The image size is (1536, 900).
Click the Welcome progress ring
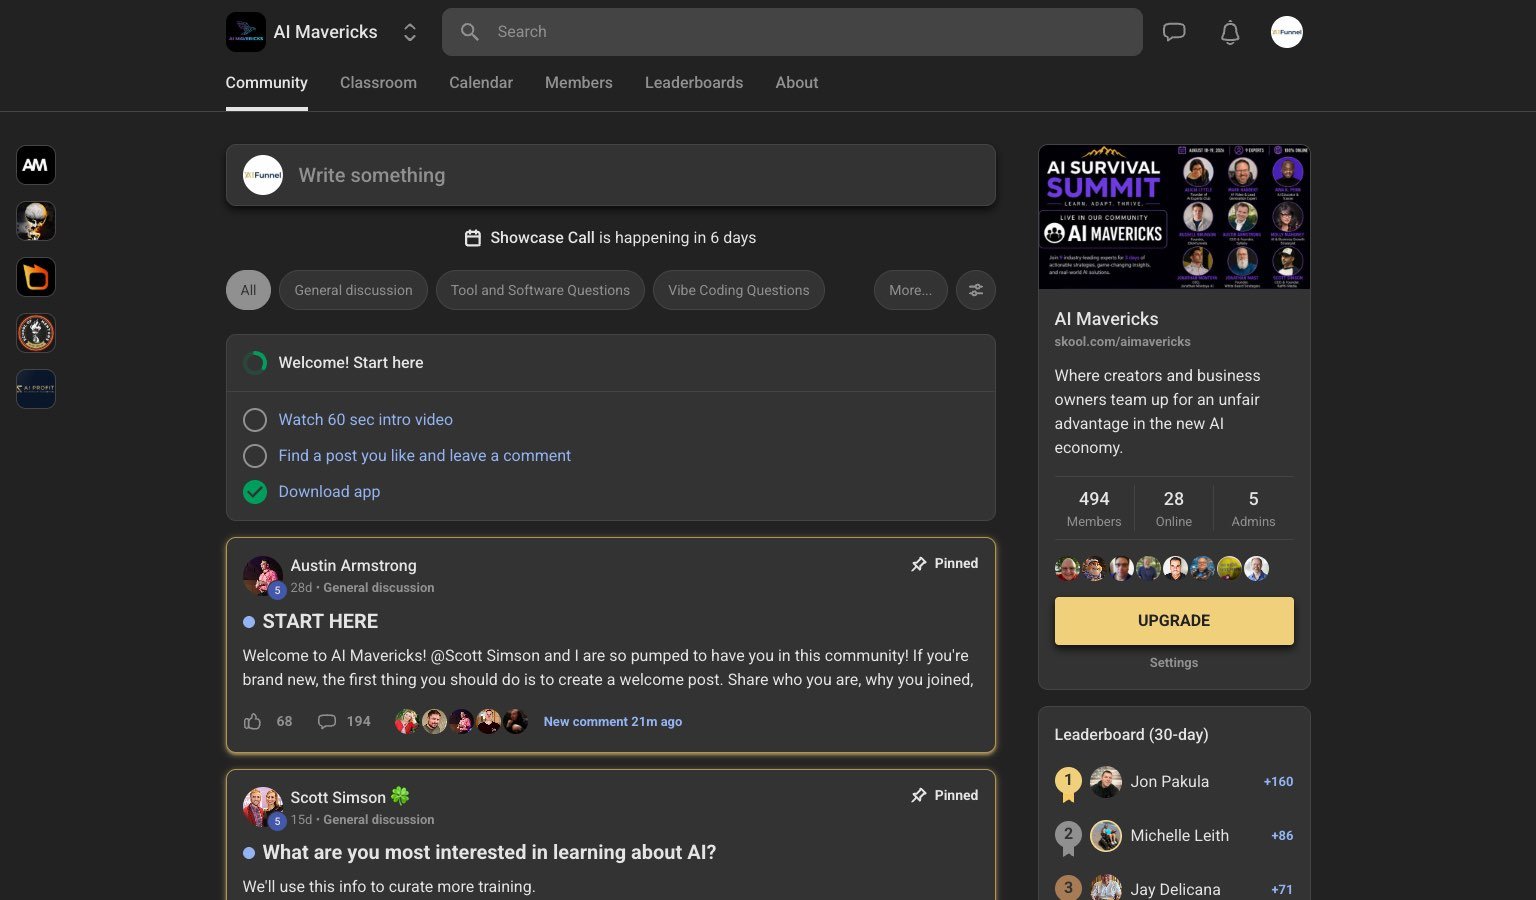click(x=255, y=363)
